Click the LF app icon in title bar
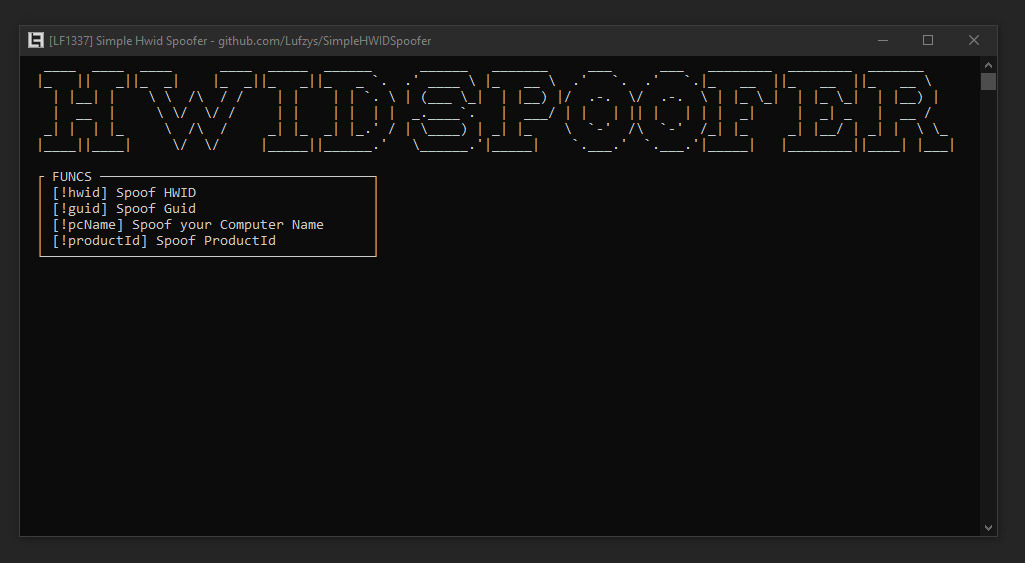Screen dimensions: 1025x563 (x=36, y=40)
